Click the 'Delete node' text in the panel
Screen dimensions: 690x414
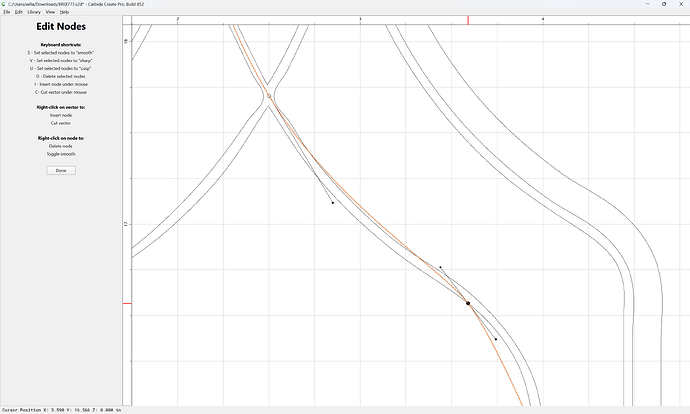point(61,146)
